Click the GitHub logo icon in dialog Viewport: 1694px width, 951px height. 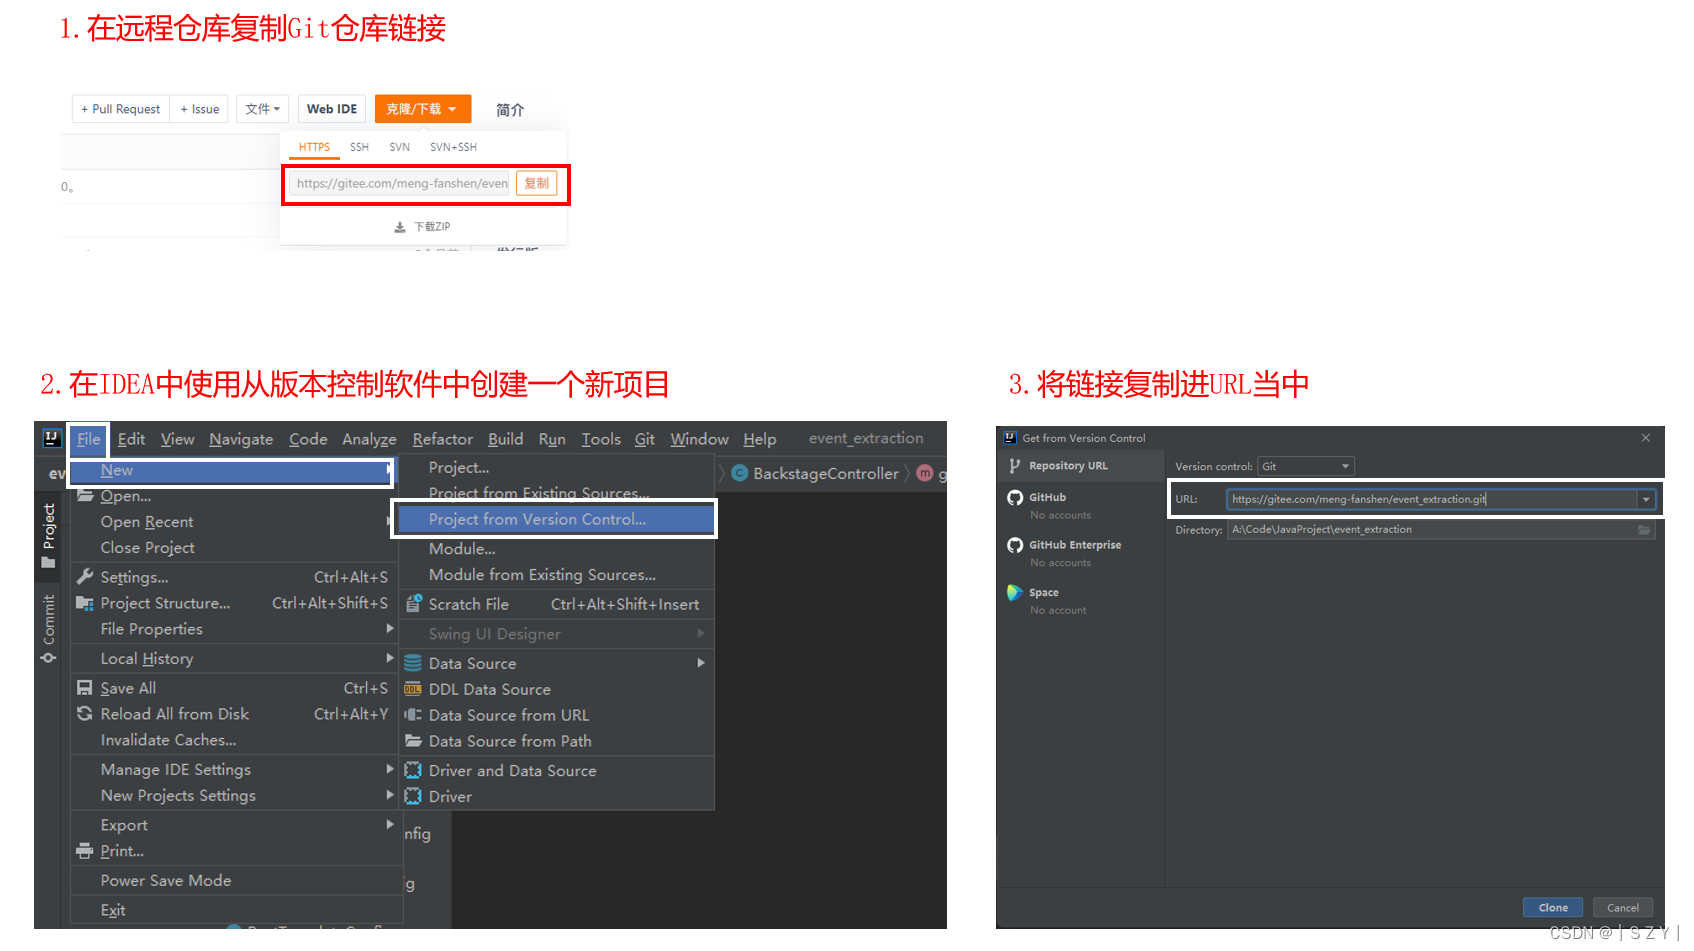tap(1015, 498)
